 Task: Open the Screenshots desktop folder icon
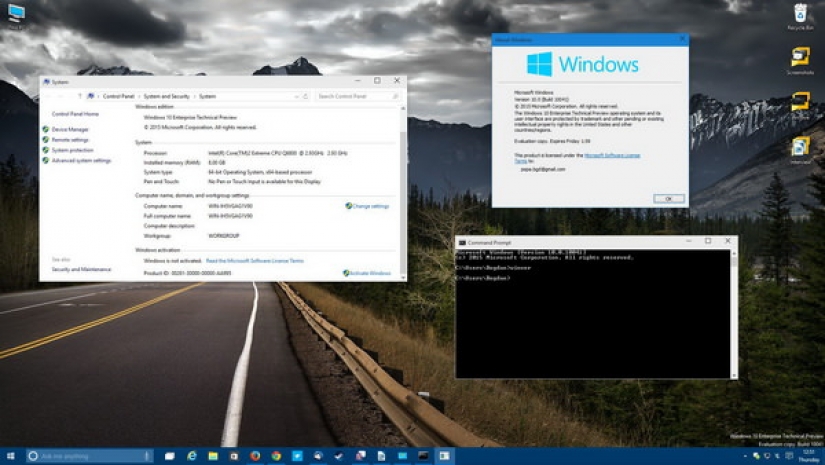tap(800, 58)
